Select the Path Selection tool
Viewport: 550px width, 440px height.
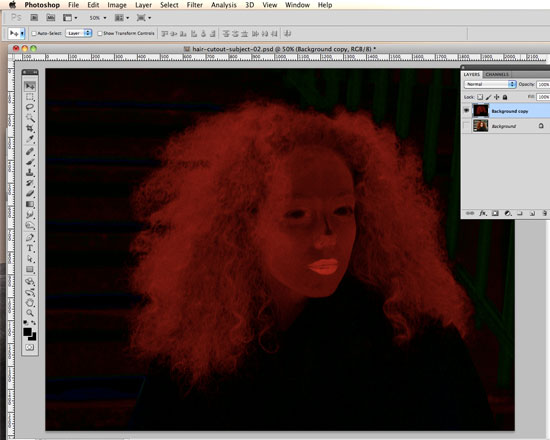click(x=30, y=259)
